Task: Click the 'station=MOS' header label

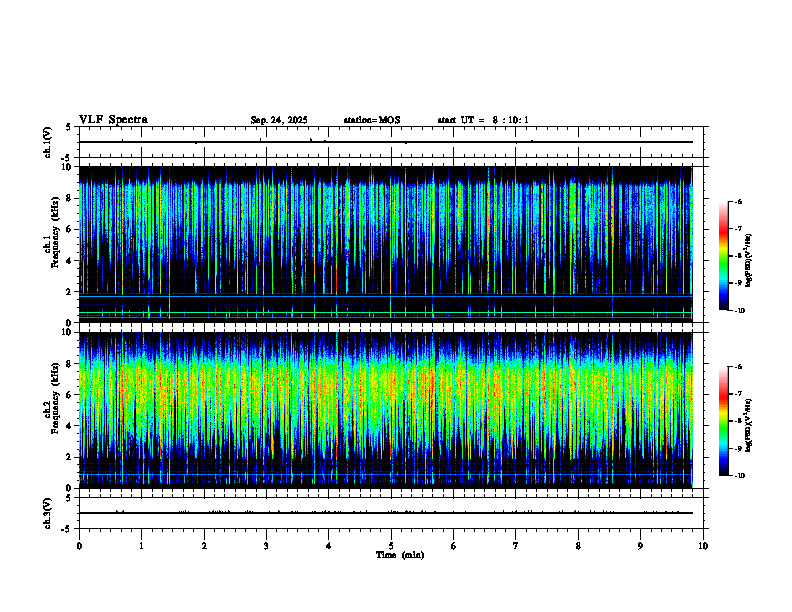Action: (372, 120)
